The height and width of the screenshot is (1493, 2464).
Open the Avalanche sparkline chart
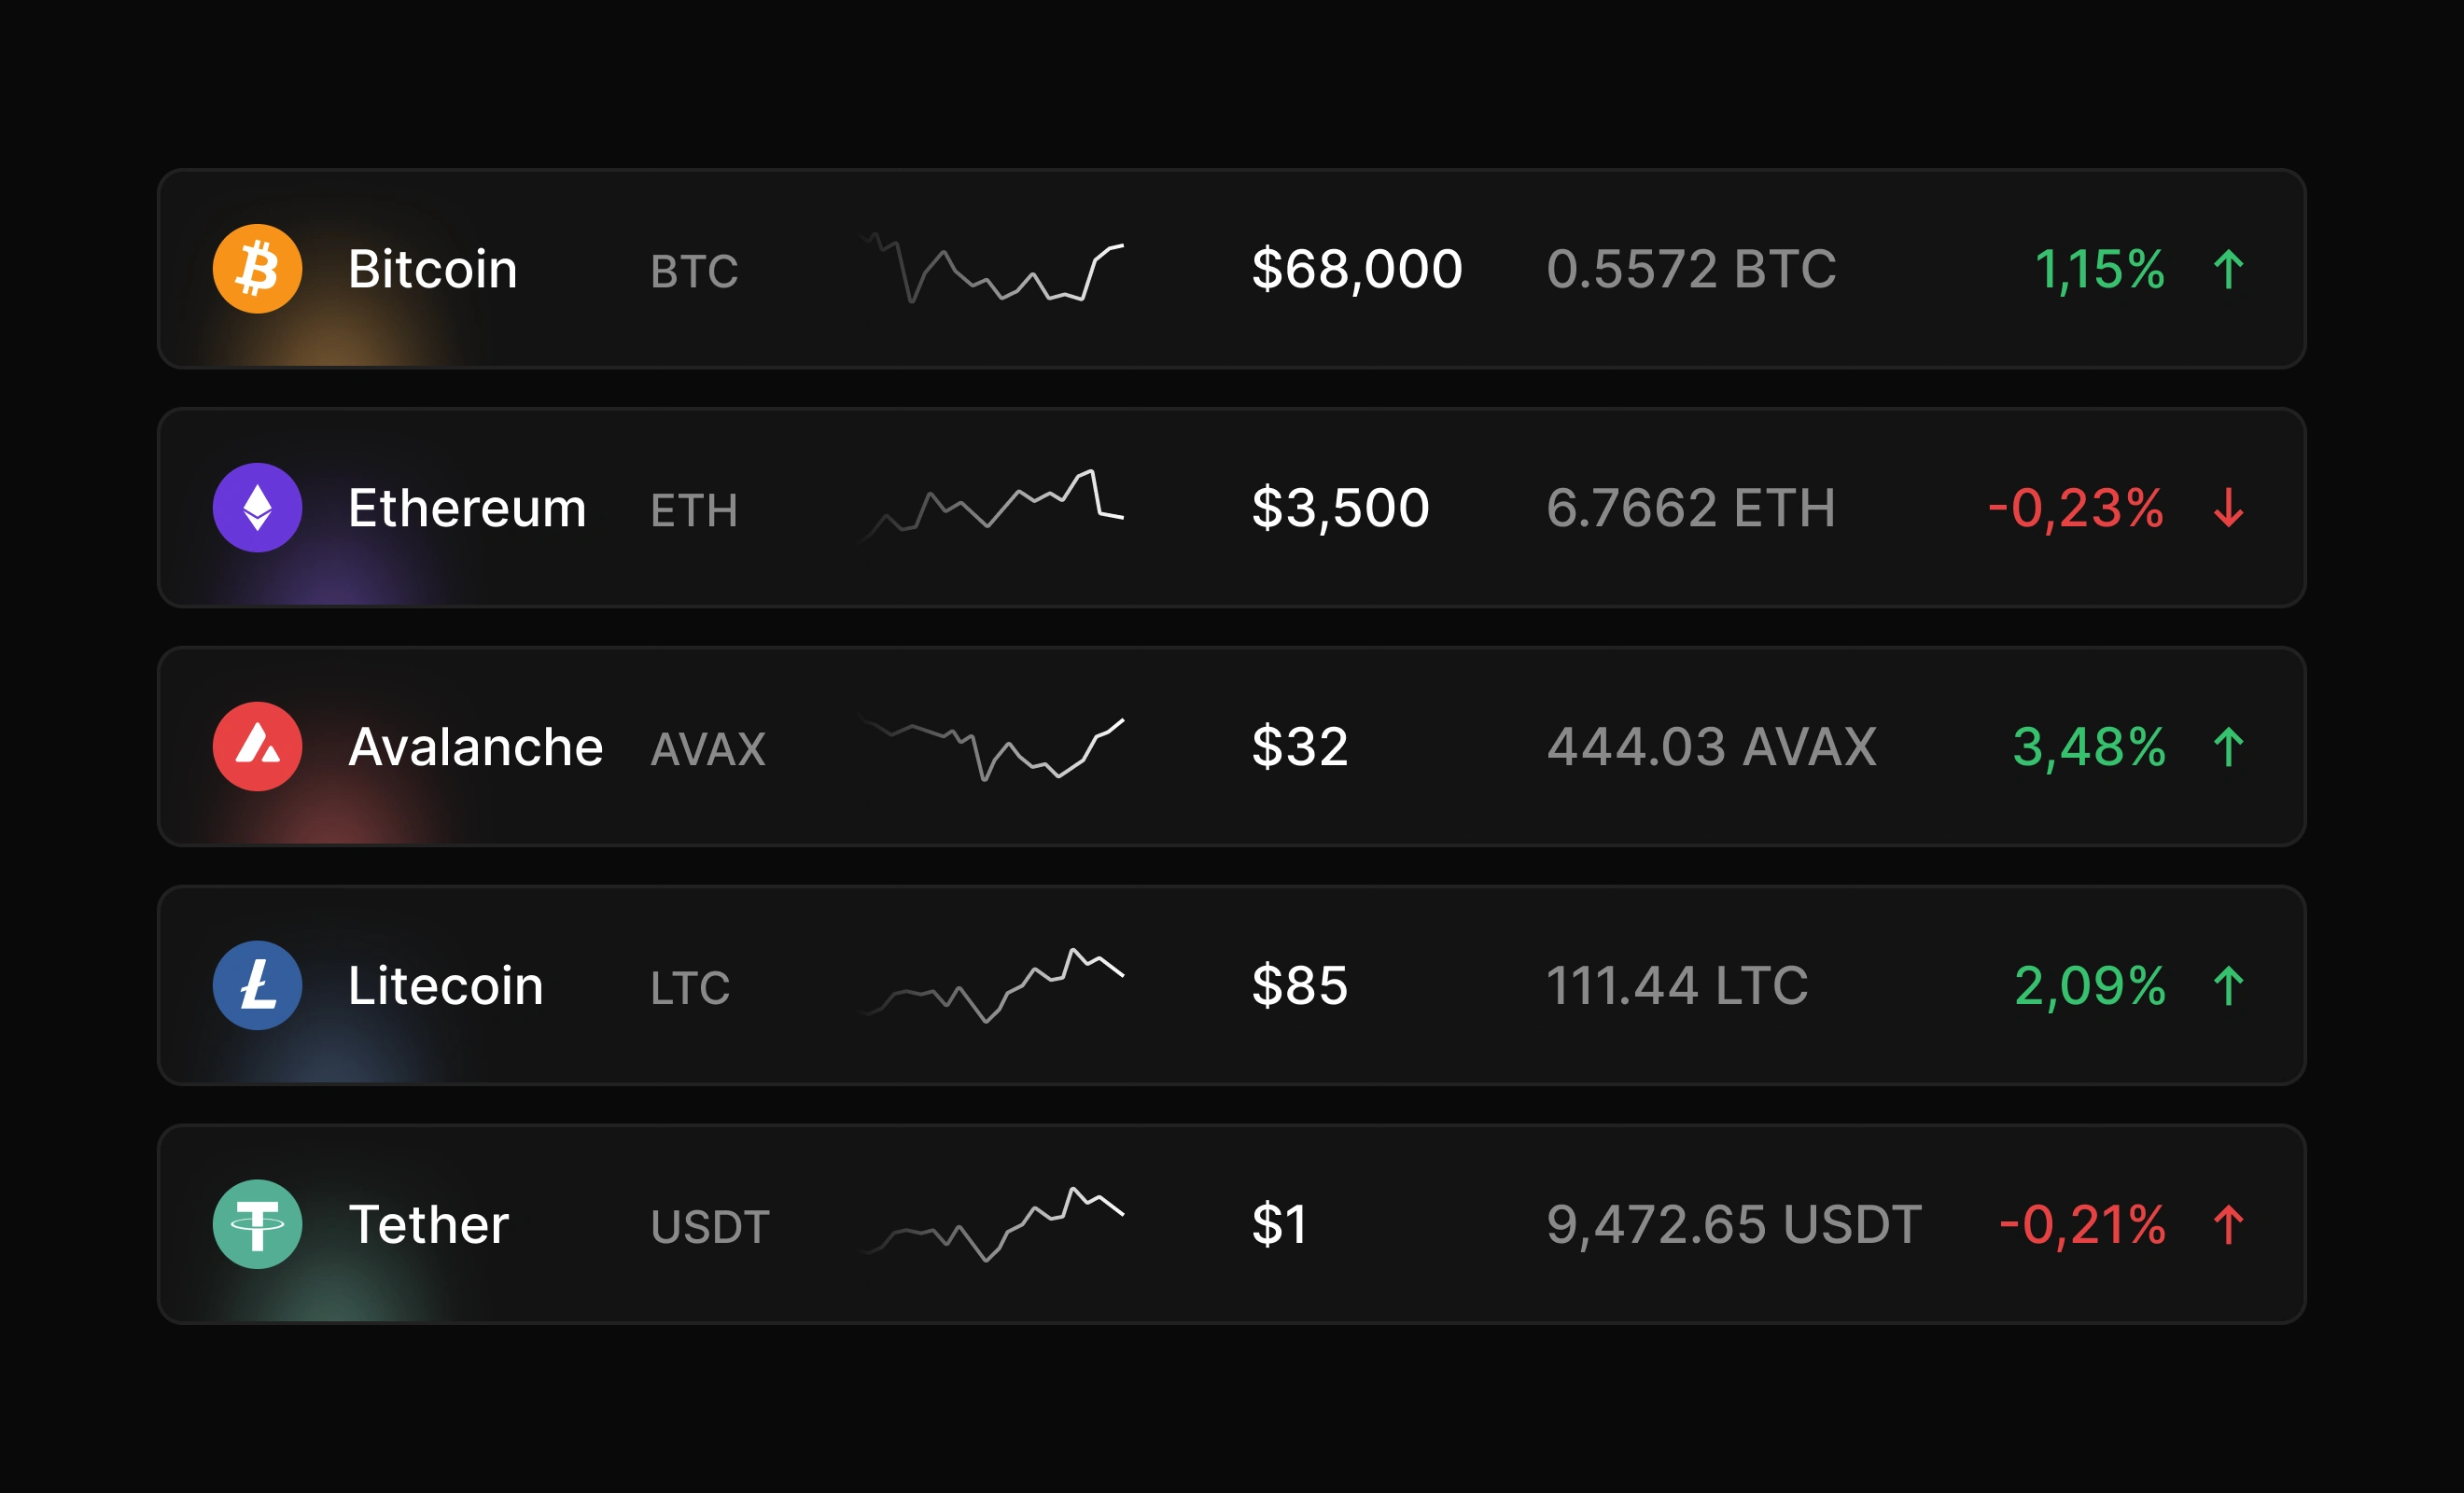point(992,749)
